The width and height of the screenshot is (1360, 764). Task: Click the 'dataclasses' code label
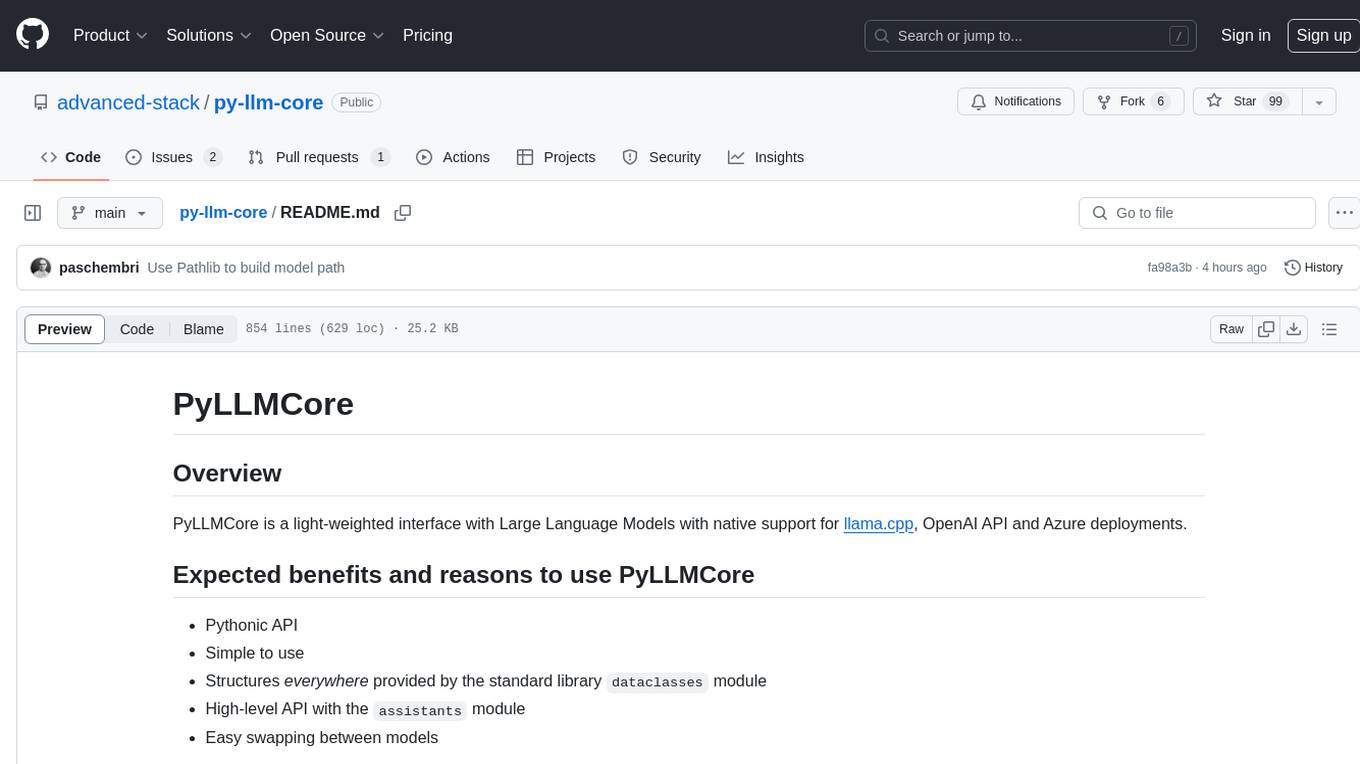[658, 682]
